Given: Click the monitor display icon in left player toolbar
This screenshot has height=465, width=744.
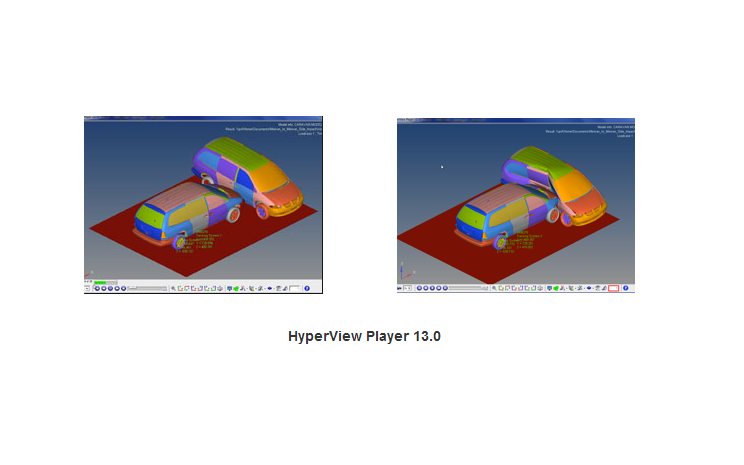Looking at the screenshot, I should coord(229,288).
